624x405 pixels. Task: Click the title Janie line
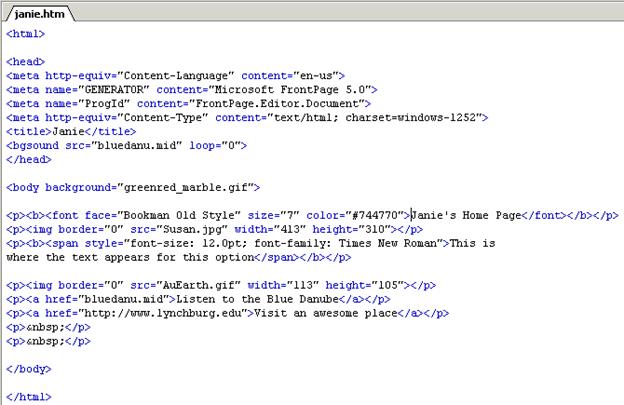tap(71, 132)
